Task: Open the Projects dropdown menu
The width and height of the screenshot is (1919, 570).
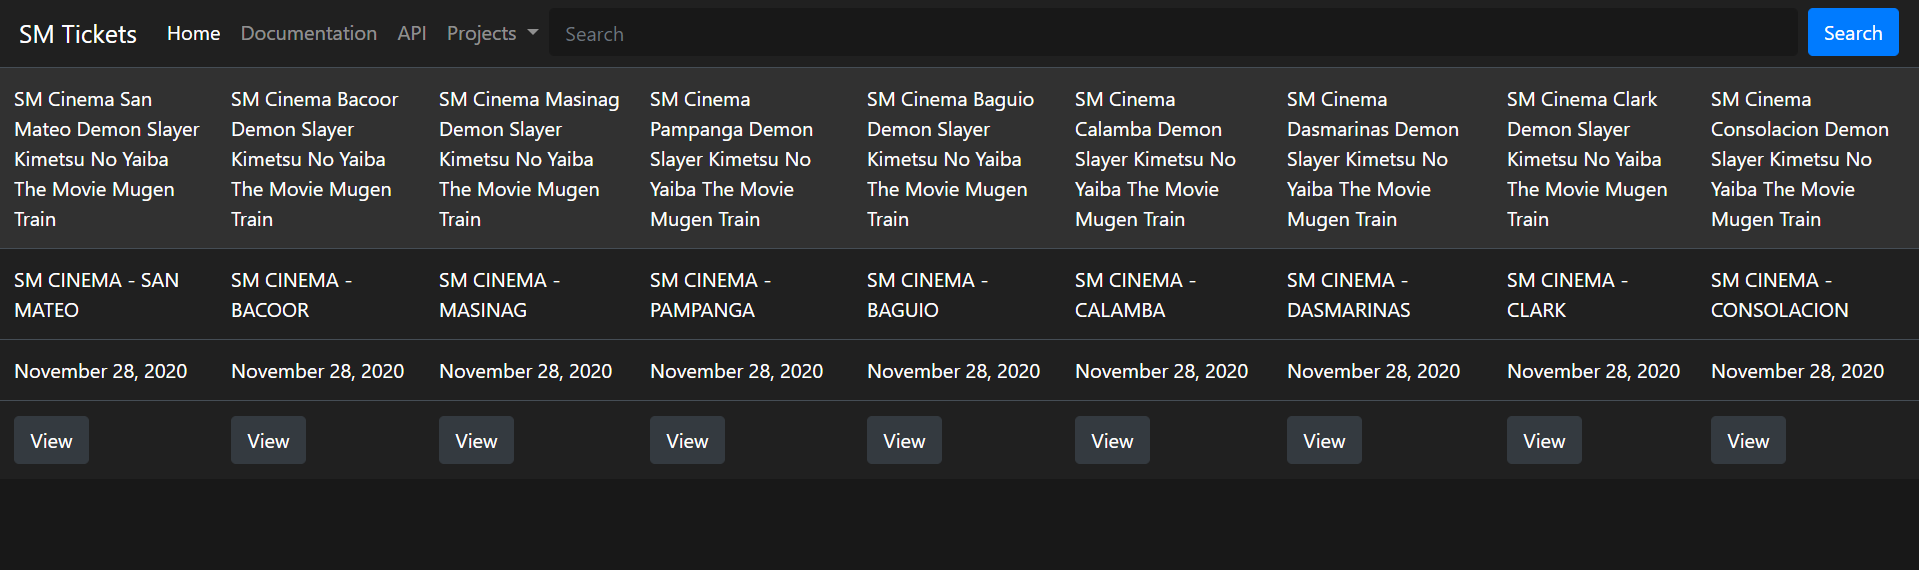Action: [x=492, y=33]
